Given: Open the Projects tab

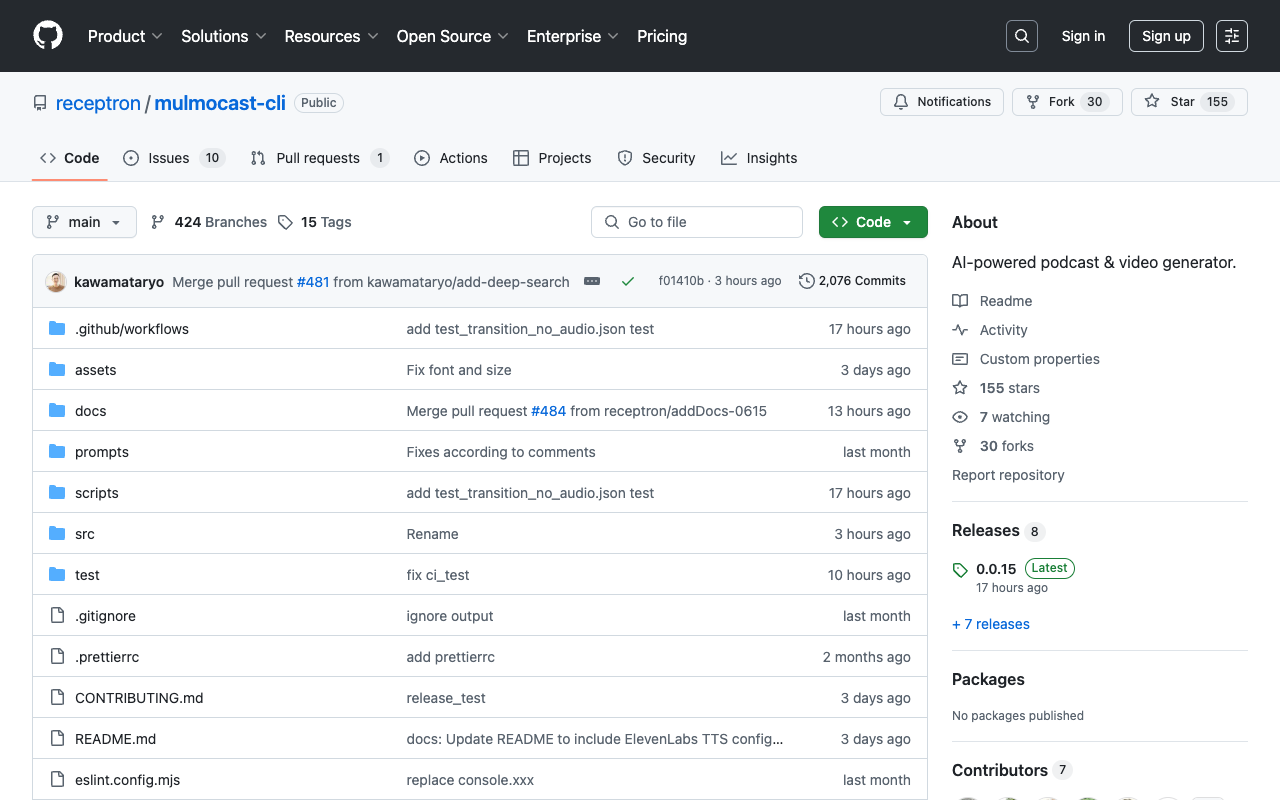Looking at the screenshot, I should (552, 158).
